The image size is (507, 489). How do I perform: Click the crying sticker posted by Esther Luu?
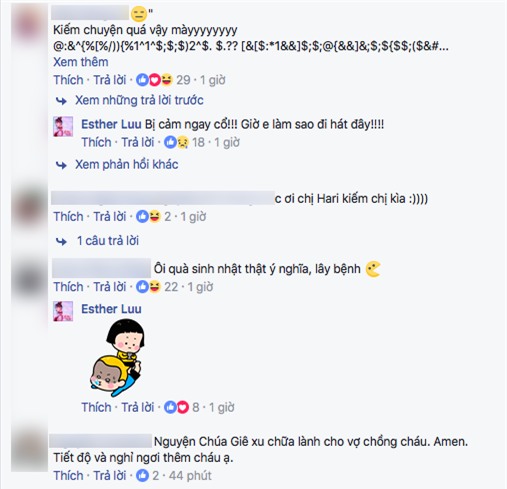[x=117, y=357]
